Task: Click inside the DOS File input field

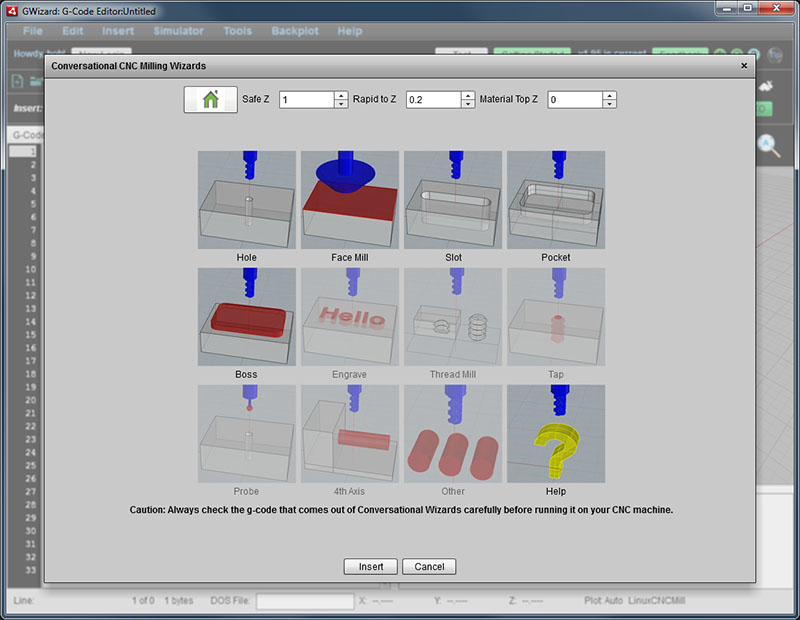Action: [303, 601]
